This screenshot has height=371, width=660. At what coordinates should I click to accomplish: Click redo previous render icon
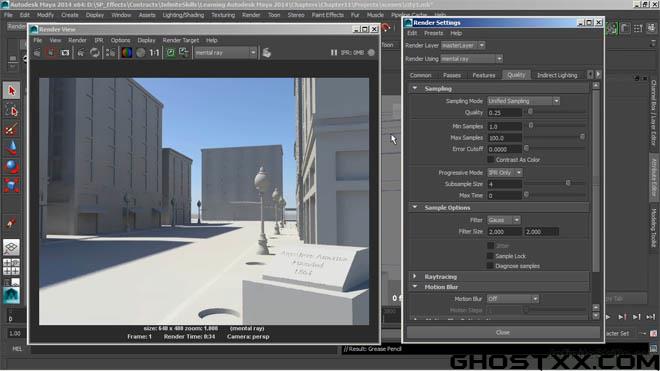[x=37, y=53]
